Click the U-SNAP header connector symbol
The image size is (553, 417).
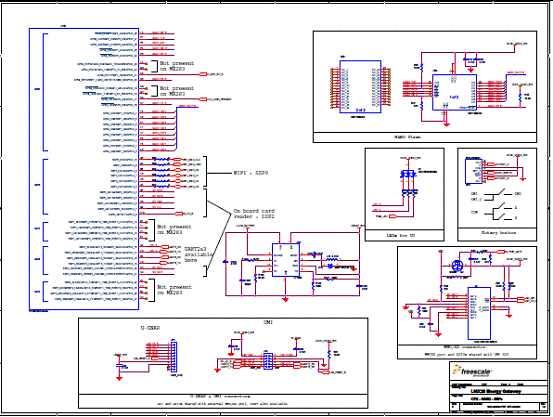[174, 357]
